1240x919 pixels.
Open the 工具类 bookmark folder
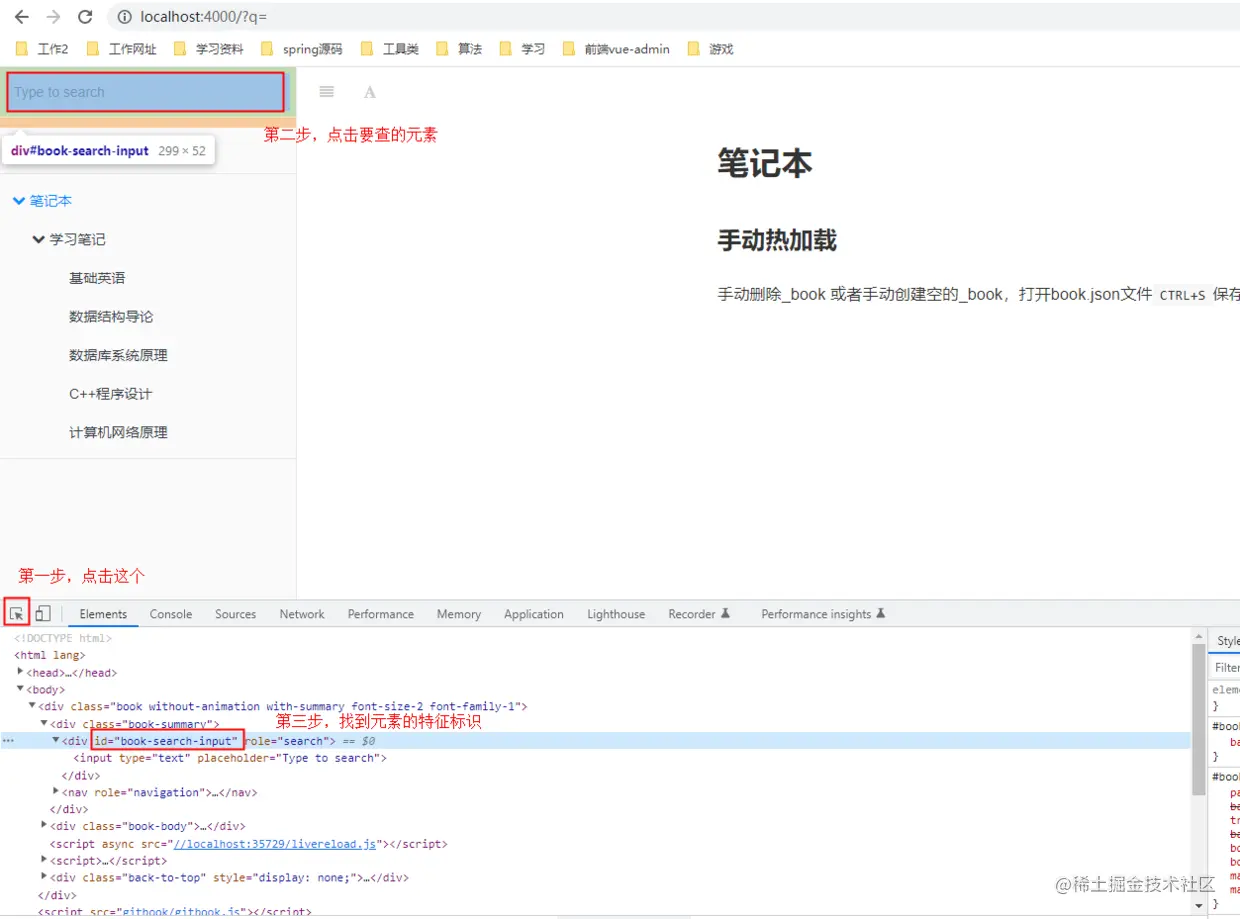coord(389,48)
